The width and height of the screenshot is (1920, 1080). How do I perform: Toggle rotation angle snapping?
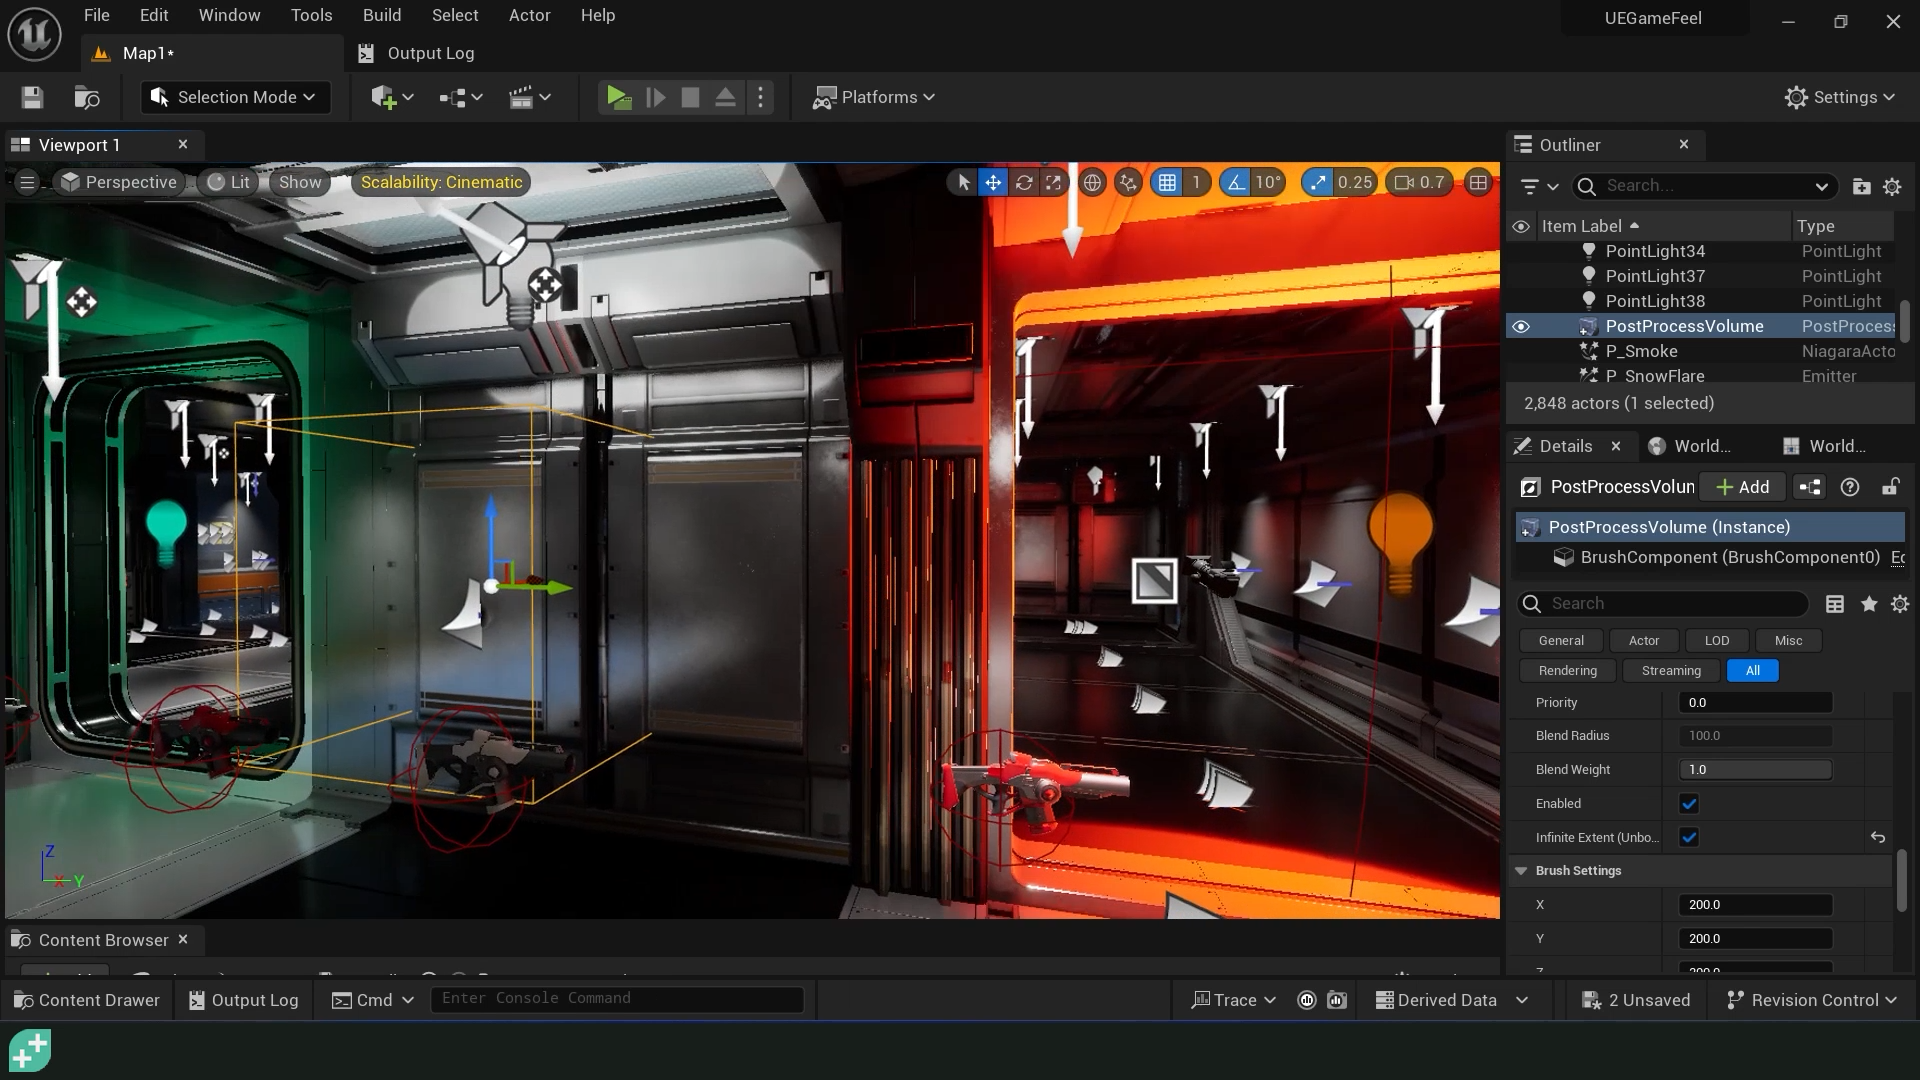(x=1237, y=182)
